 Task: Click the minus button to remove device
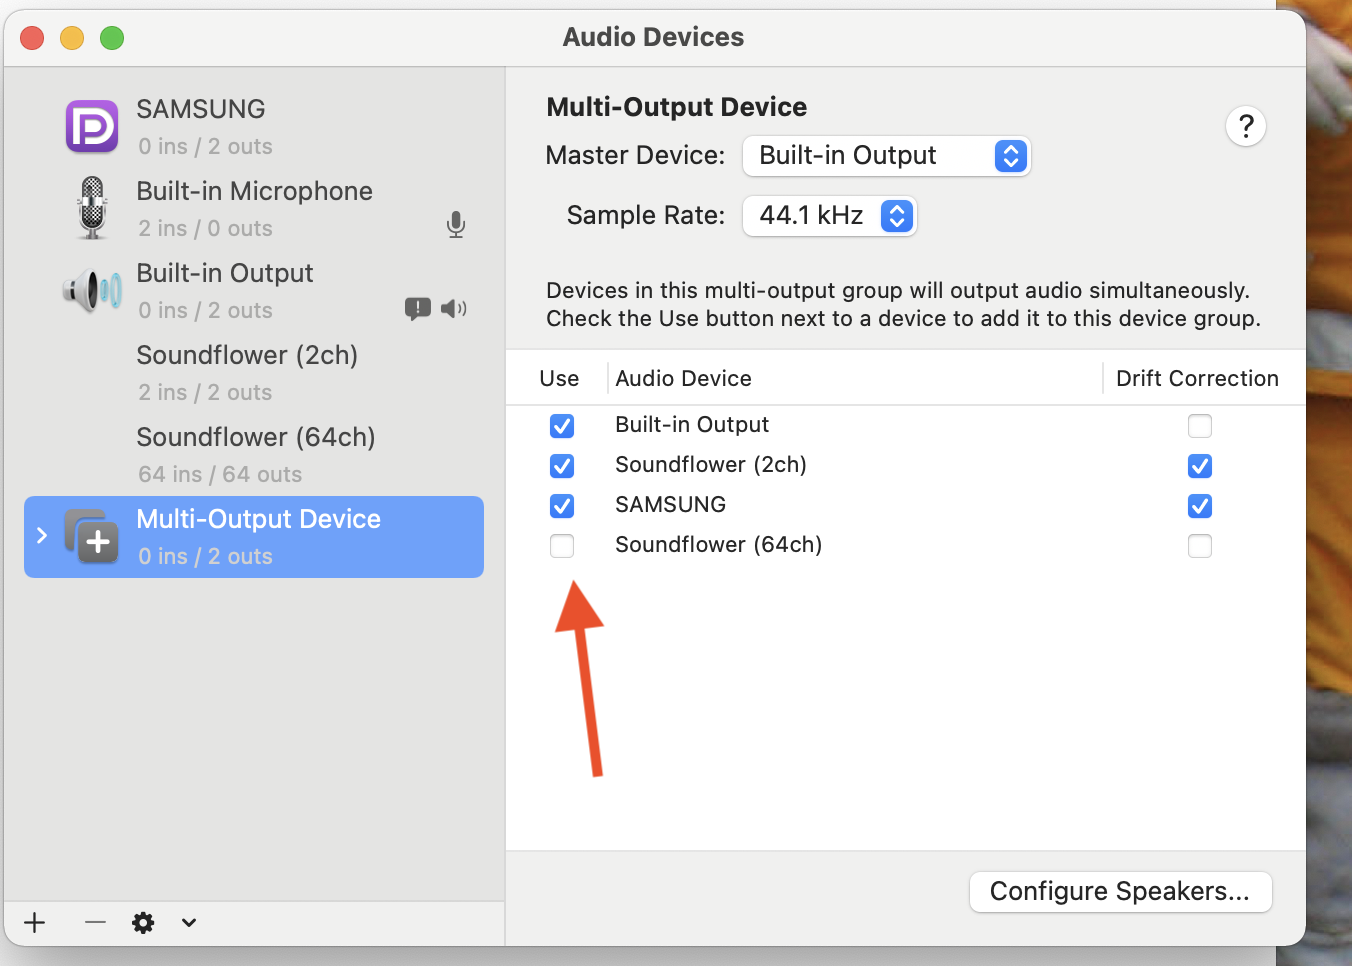pyautogui.click(x=95, y=922)
